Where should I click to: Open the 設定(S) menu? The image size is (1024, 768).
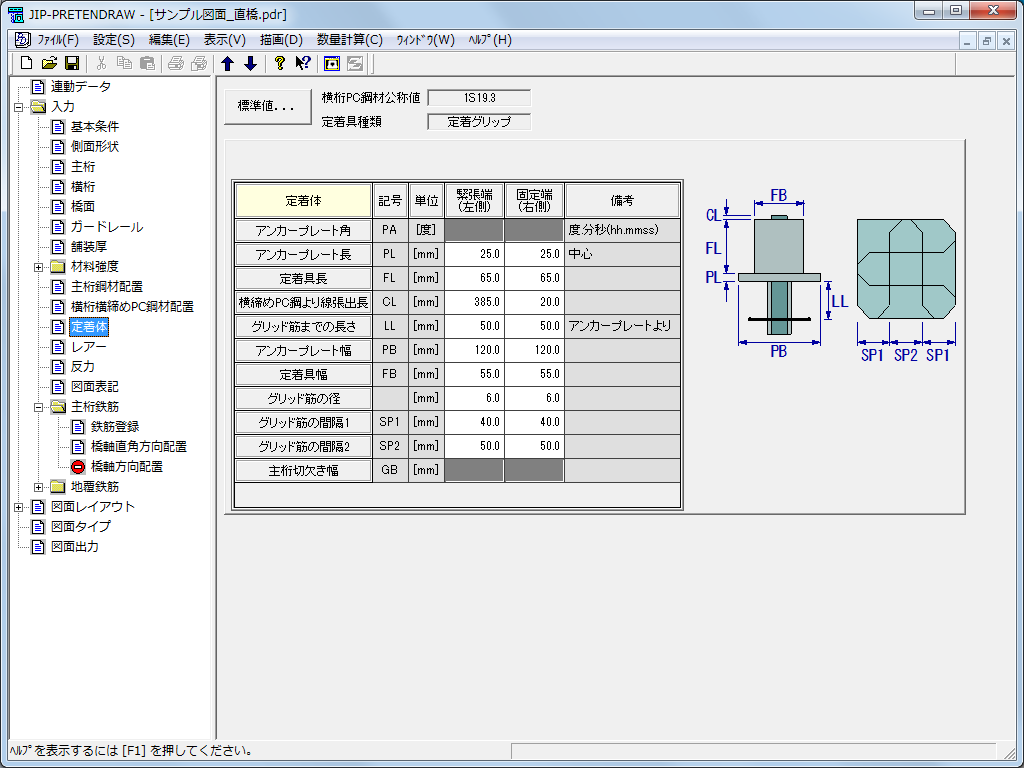[113, 40]
